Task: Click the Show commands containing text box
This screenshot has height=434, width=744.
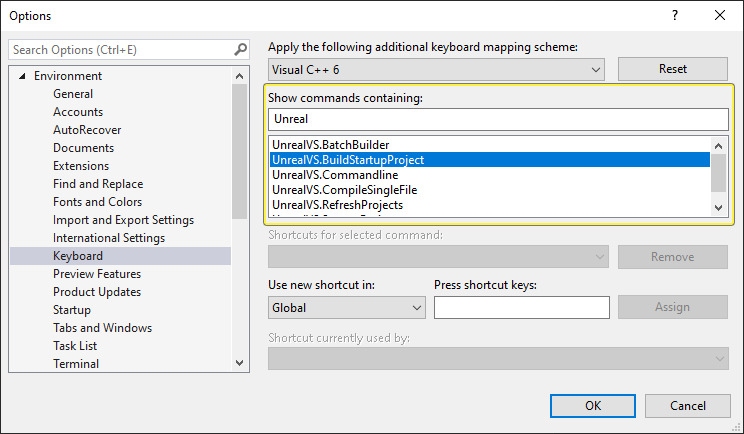Action: click(498, 119)
